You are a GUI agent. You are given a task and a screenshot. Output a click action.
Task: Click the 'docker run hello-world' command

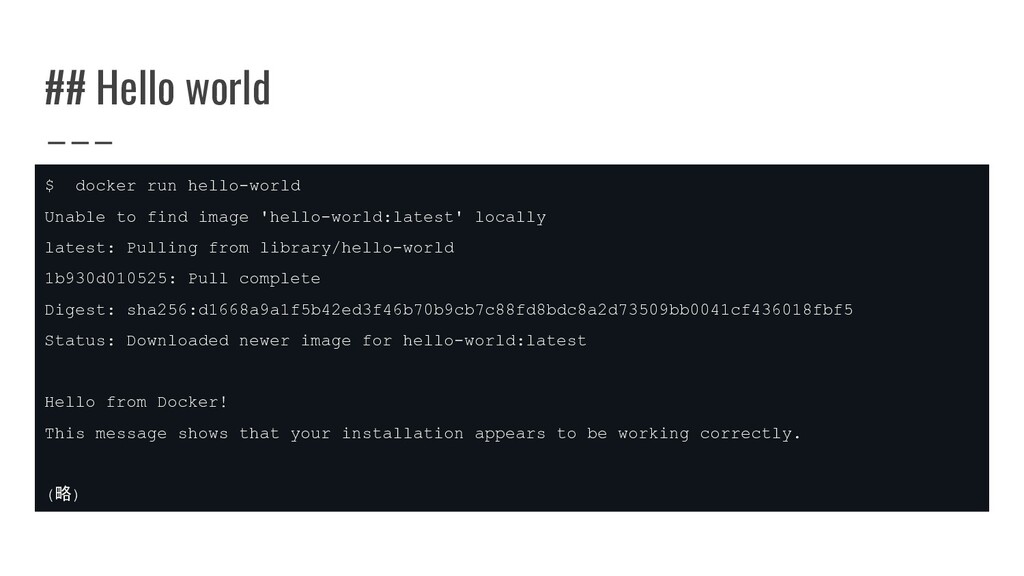(188, 185)
